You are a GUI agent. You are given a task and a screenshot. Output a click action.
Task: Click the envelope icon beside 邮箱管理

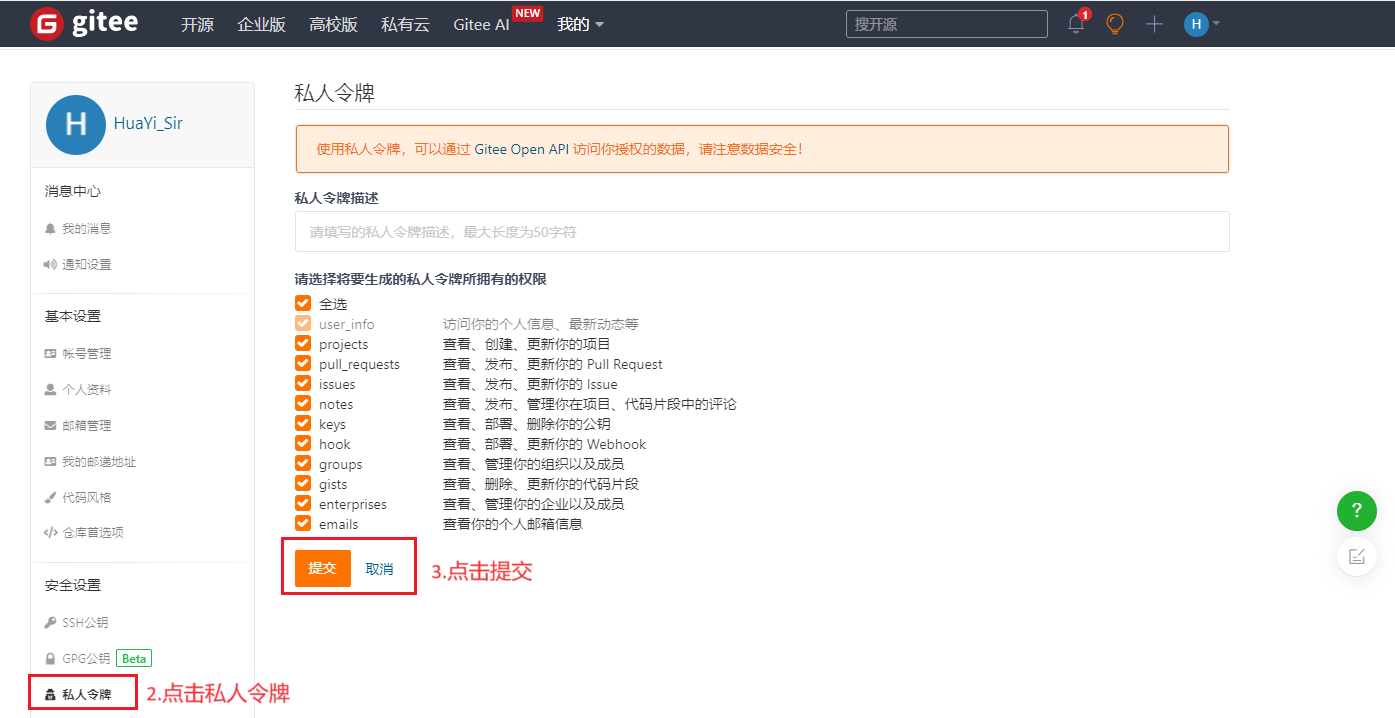[51, 426]
